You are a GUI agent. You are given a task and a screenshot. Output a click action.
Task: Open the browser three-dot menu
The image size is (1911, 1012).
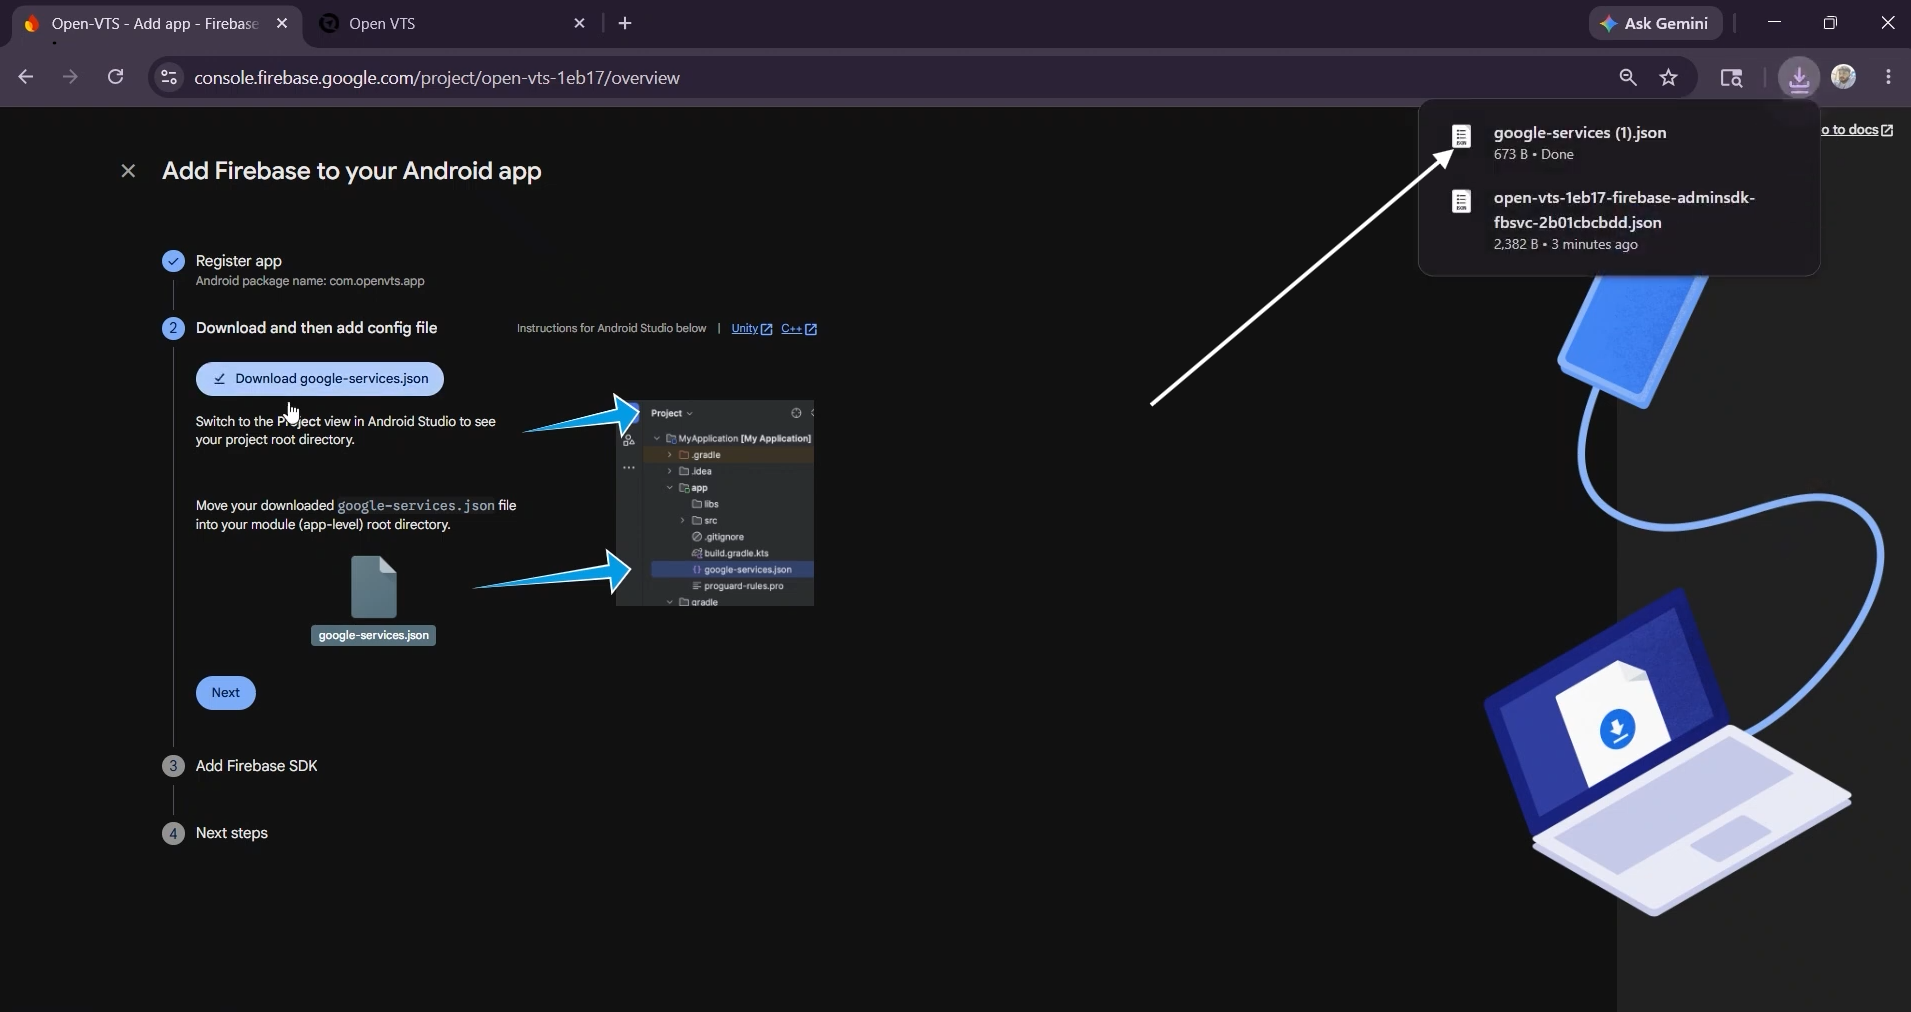[x=1889, y=78]
